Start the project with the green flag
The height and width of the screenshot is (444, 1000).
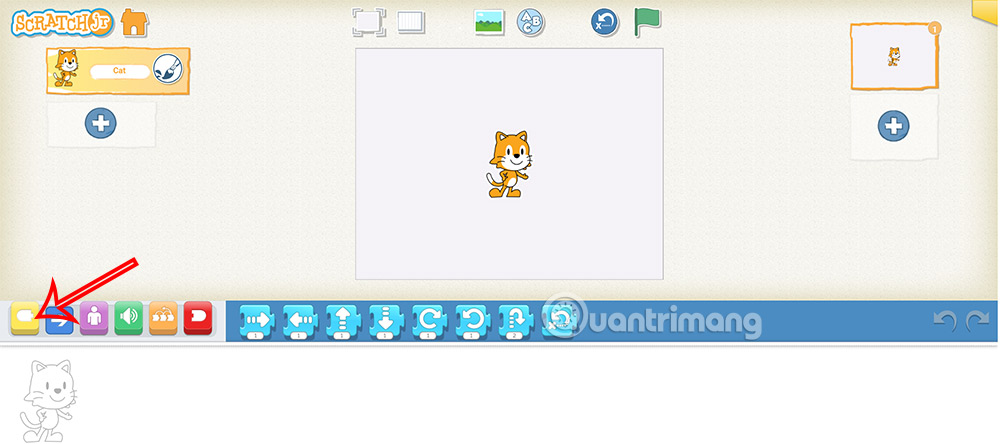tap(647, 22)
